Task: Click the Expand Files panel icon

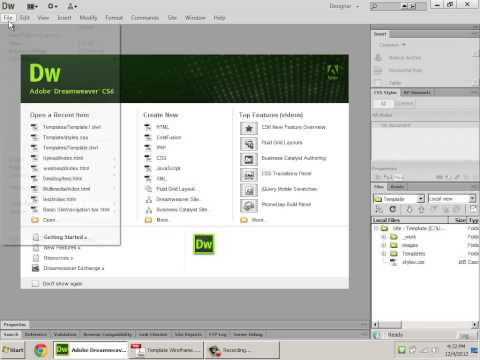Action: (474, 209)
